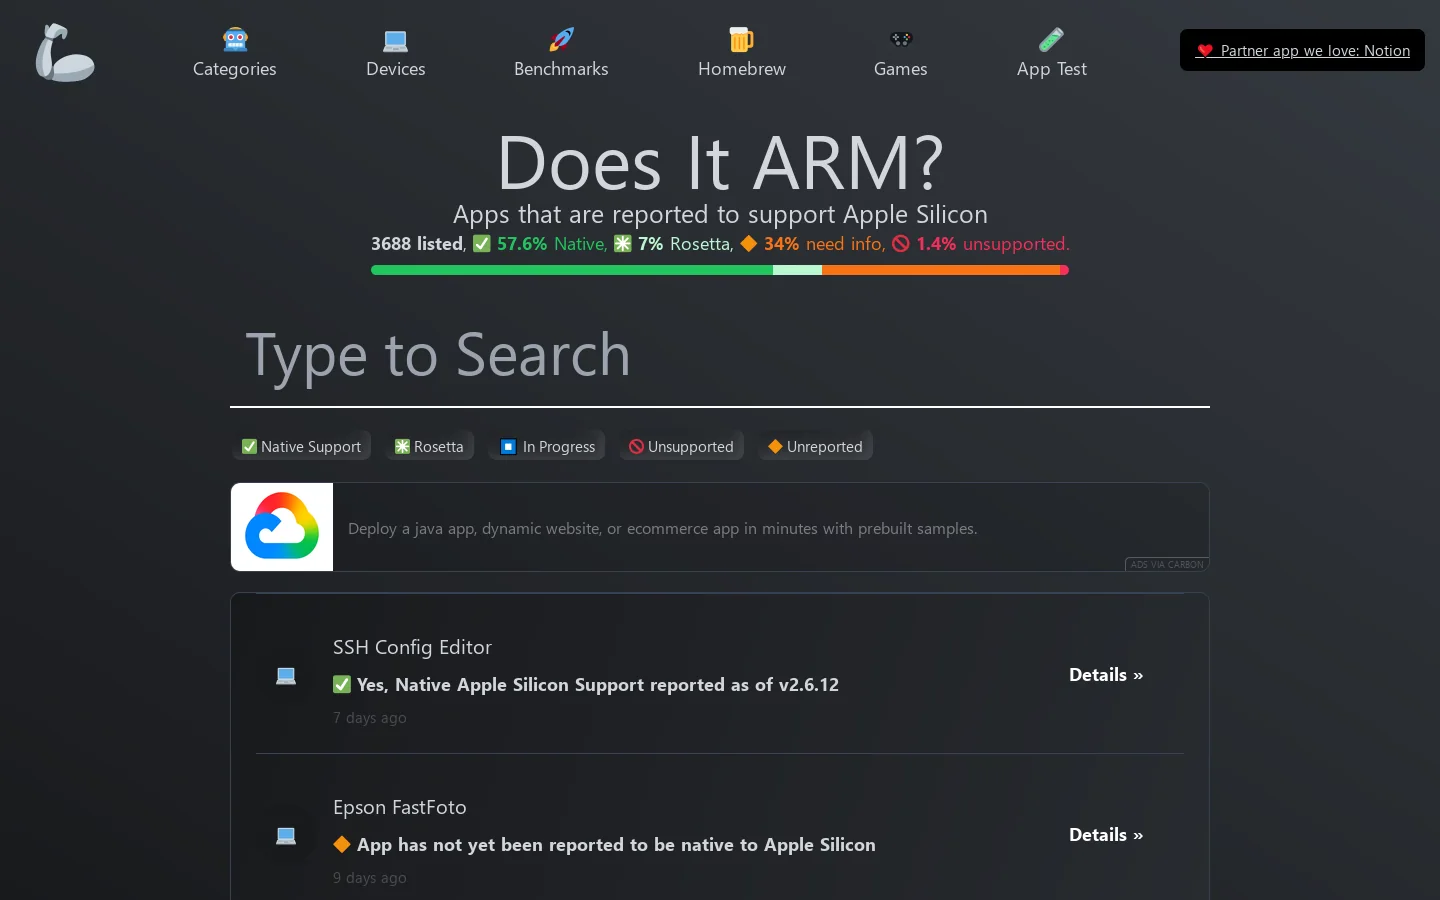Click the green Native segment of progress bar

tap(572, 270)
